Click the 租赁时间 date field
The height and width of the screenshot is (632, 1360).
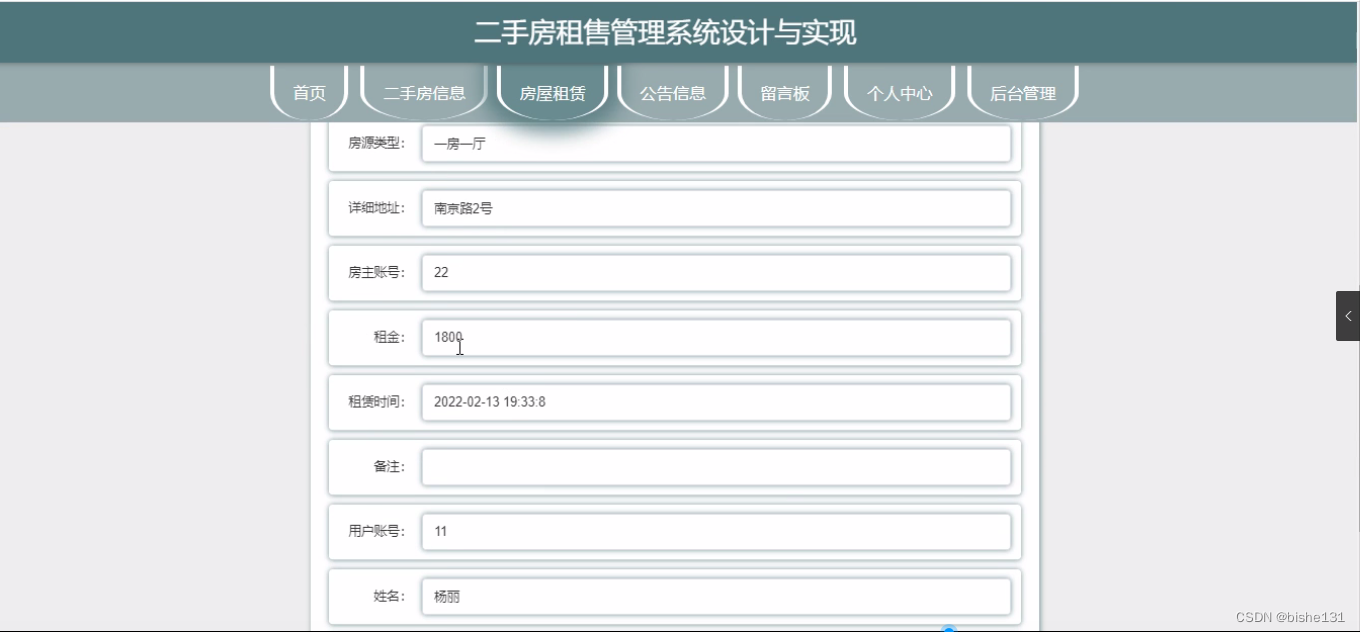(716, 402)
